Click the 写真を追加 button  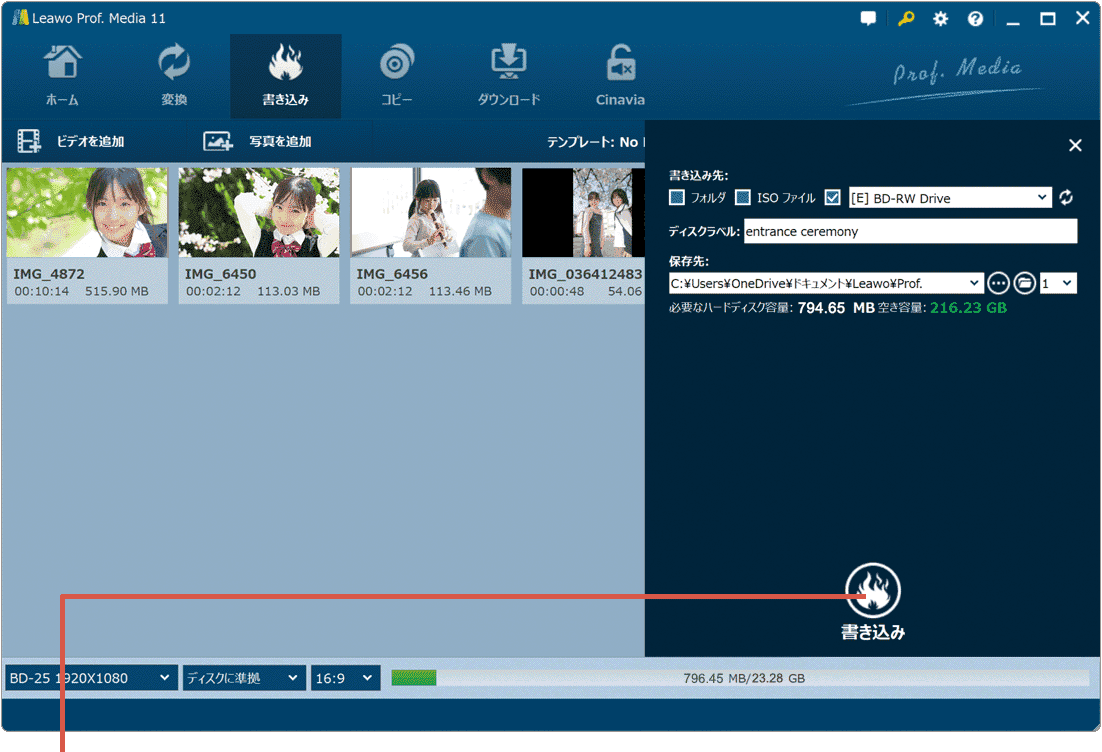[x=258, y=142]
